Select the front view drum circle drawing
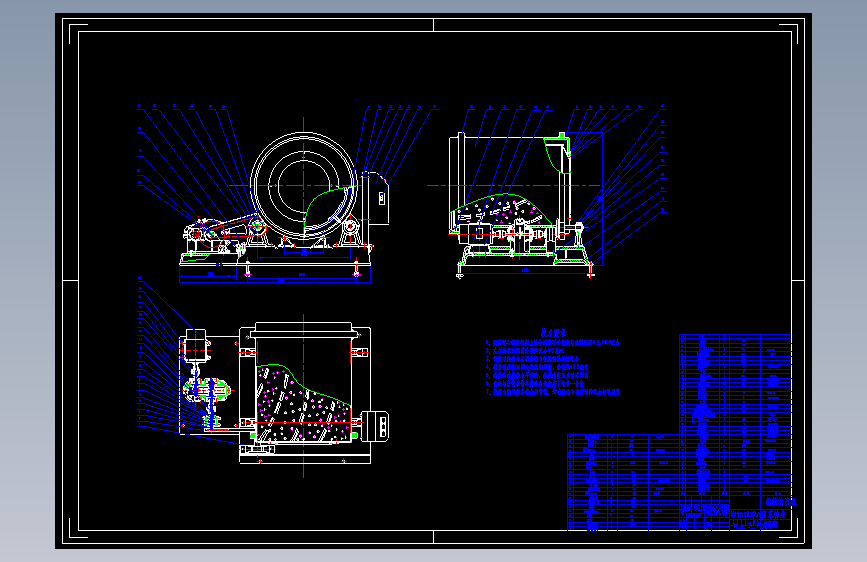Viewport: 867px width, 562px height. coord(304,186)
